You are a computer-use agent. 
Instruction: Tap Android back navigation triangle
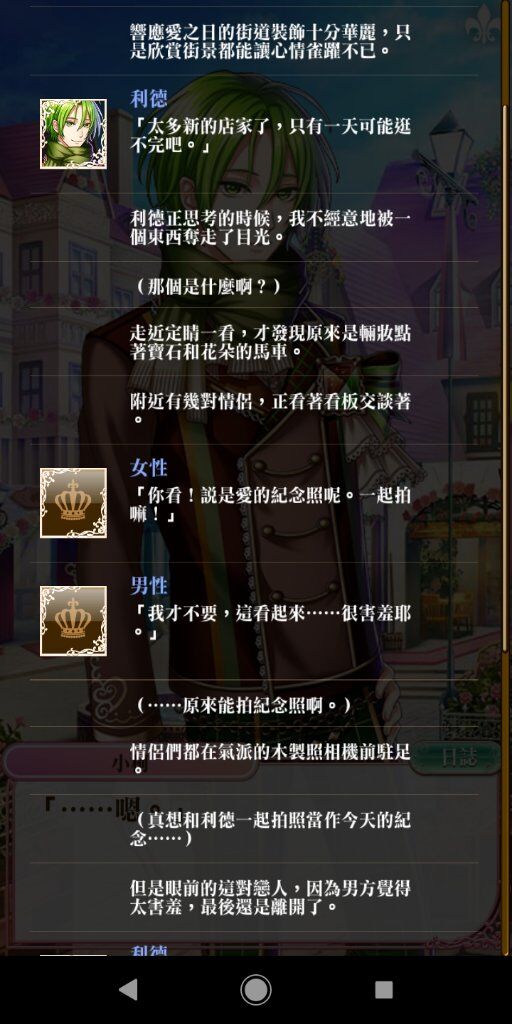tap(129, 989)
